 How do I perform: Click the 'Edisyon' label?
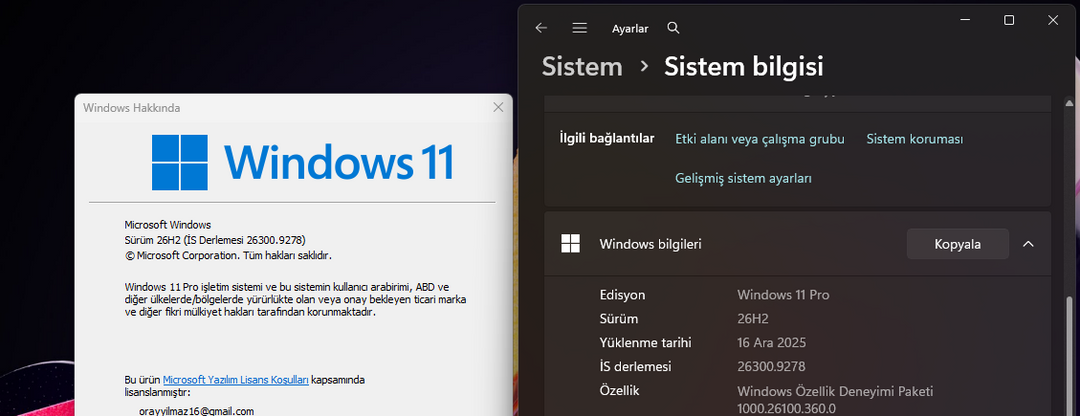click(623, 295)
